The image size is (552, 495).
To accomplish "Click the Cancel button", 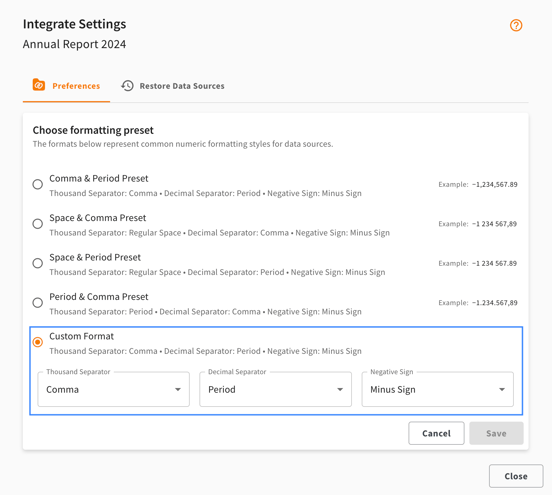I will (436, 433).
